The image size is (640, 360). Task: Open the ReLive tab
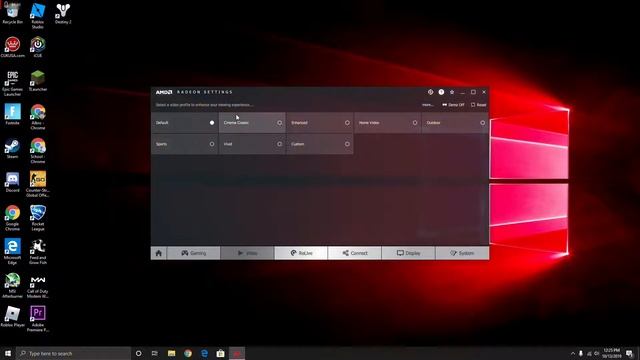click(x=301, y=253)
